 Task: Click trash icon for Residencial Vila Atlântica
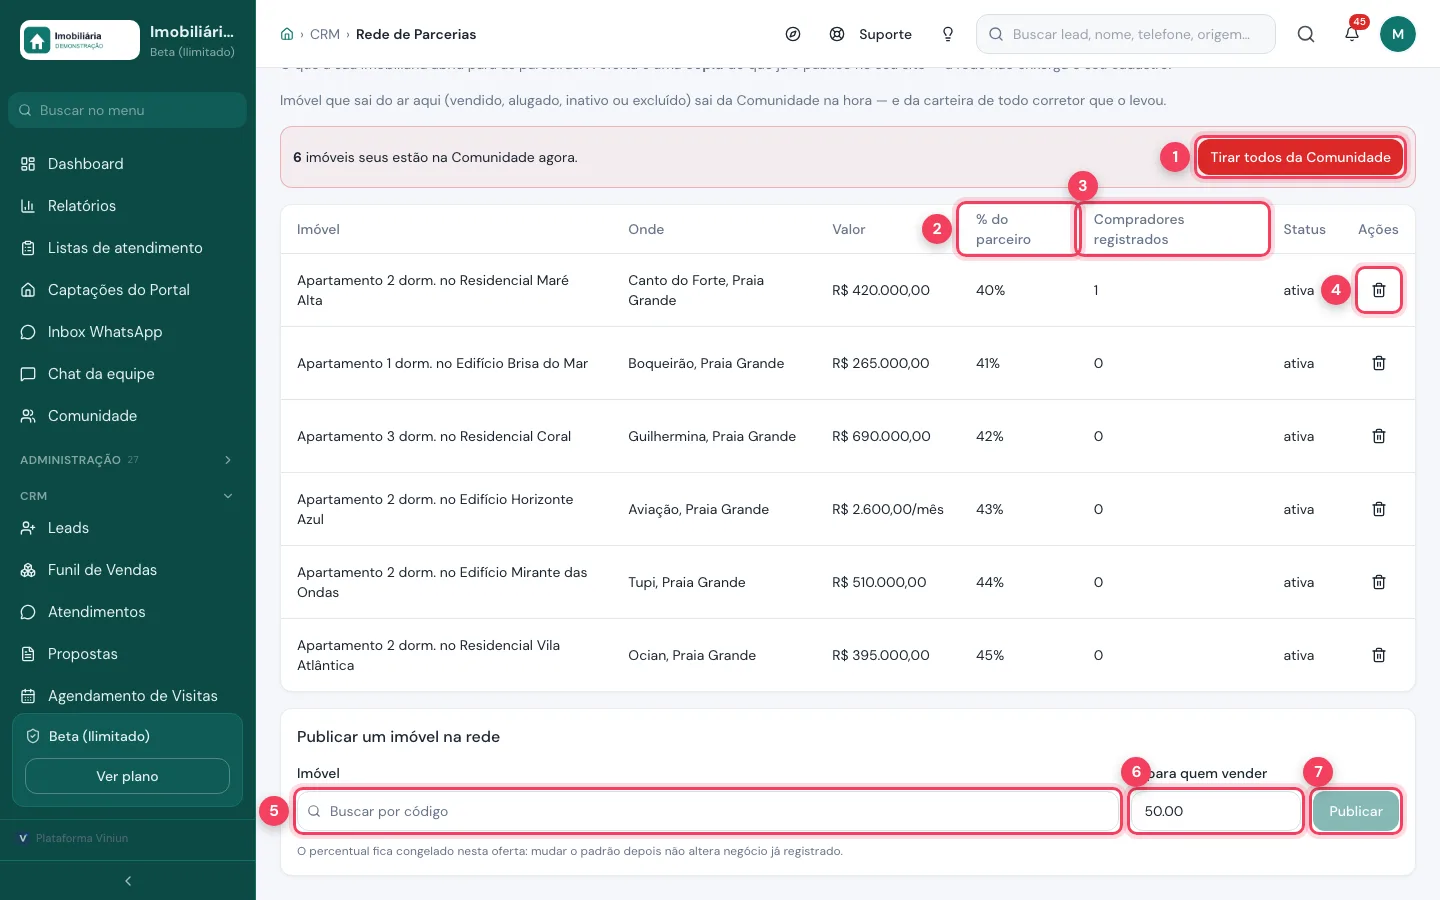click(x=1379, y=655)
